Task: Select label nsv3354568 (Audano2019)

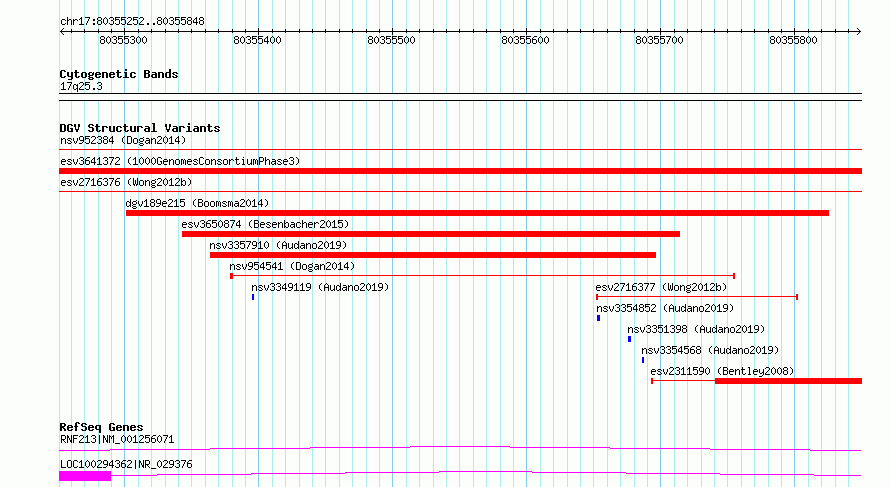Action: 710,350
